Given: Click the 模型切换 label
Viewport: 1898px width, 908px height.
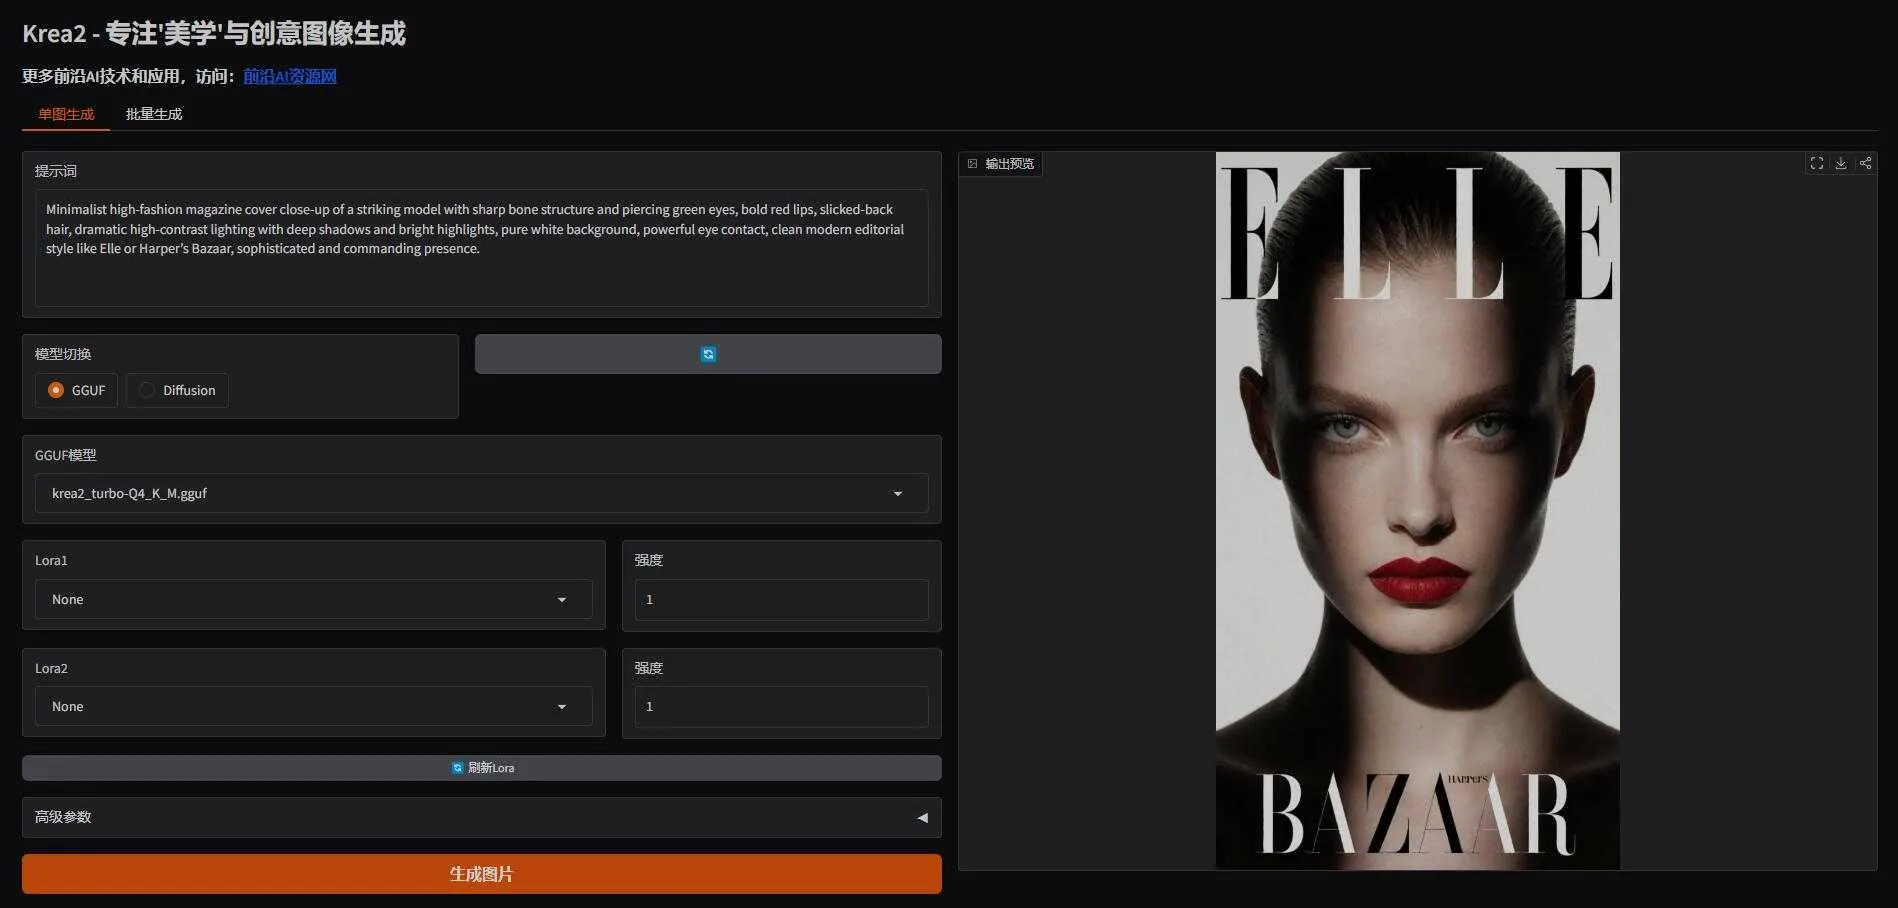Looking at the screenshot, I should click(x=63, y=354).
